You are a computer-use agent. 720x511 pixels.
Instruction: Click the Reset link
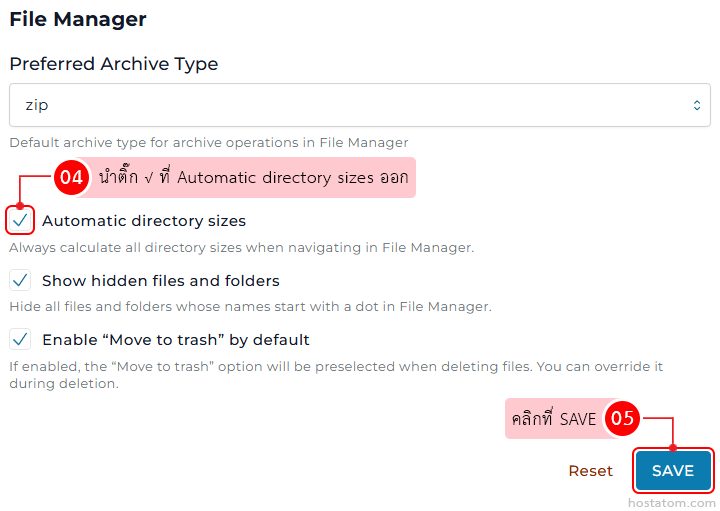point(591,471)
